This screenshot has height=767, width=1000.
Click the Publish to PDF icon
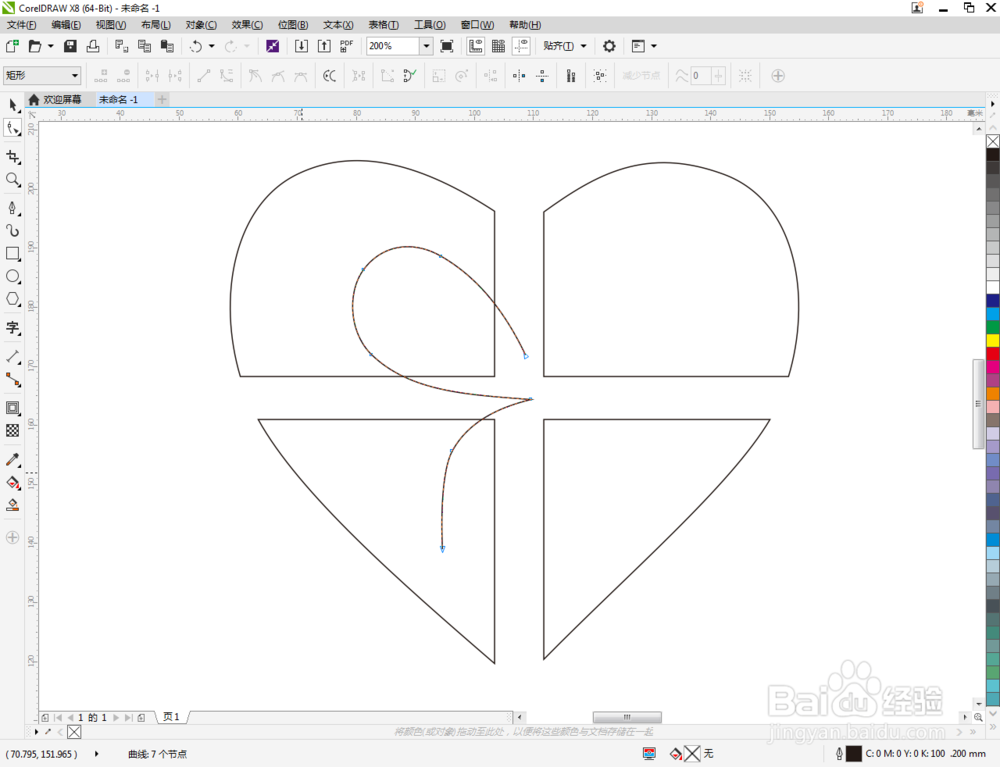(x=346, y=46)
